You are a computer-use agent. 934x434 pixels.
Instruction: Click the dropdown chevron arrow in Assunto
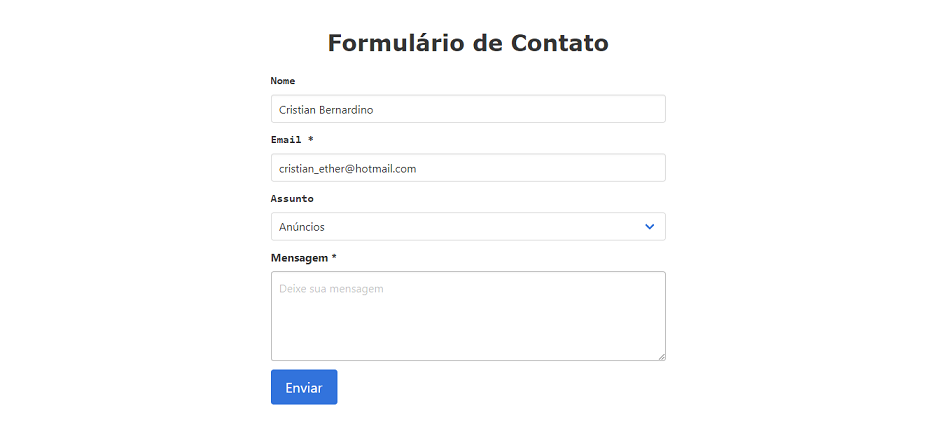[649, 227]
